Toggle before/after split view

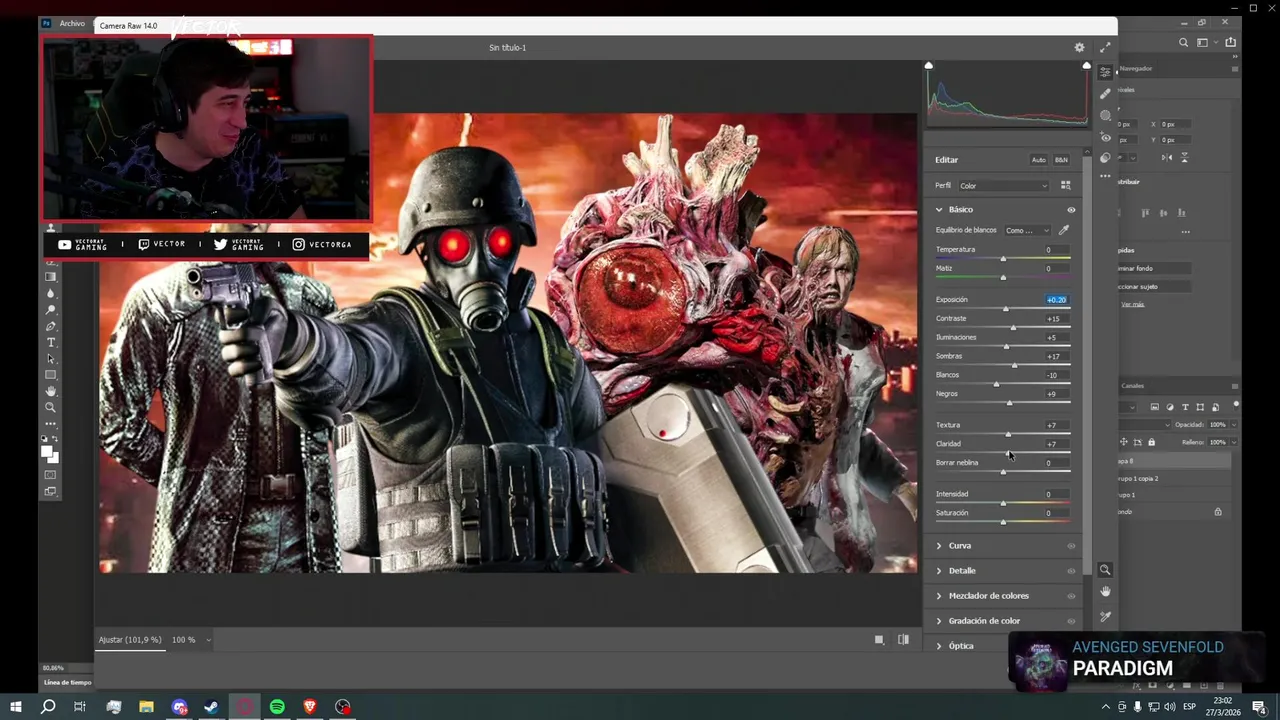coord(904,640)
